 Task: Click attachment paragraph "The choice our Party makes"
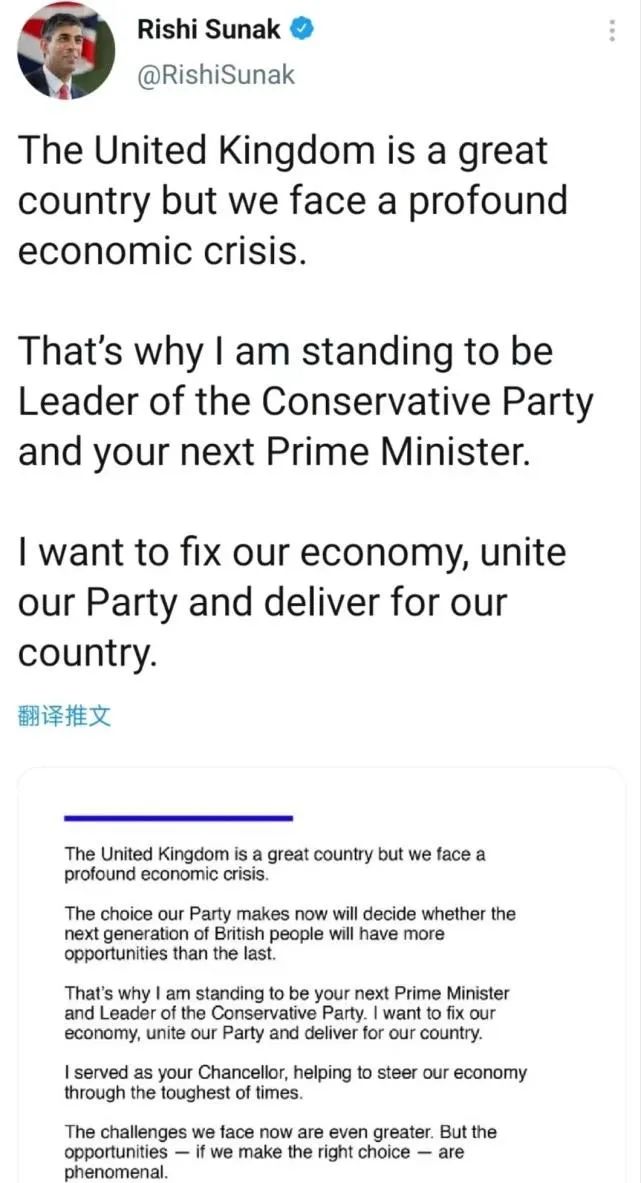290,934
